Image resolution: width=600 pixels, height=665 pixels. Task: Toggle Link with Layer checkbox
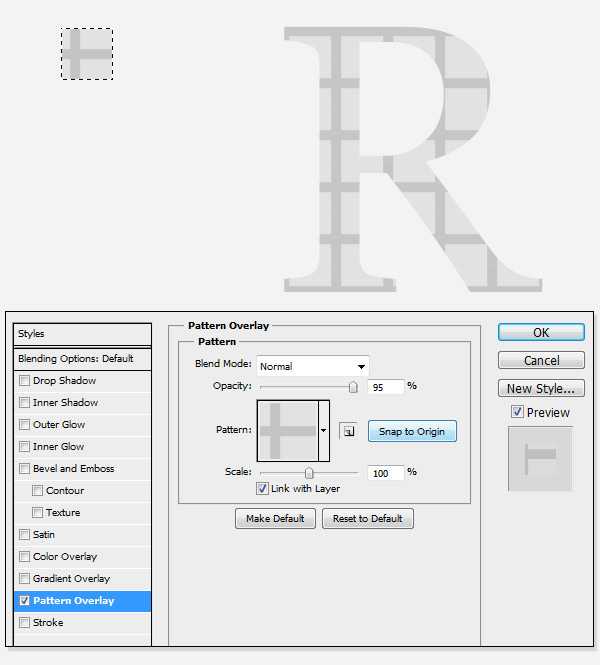[262, 489]
